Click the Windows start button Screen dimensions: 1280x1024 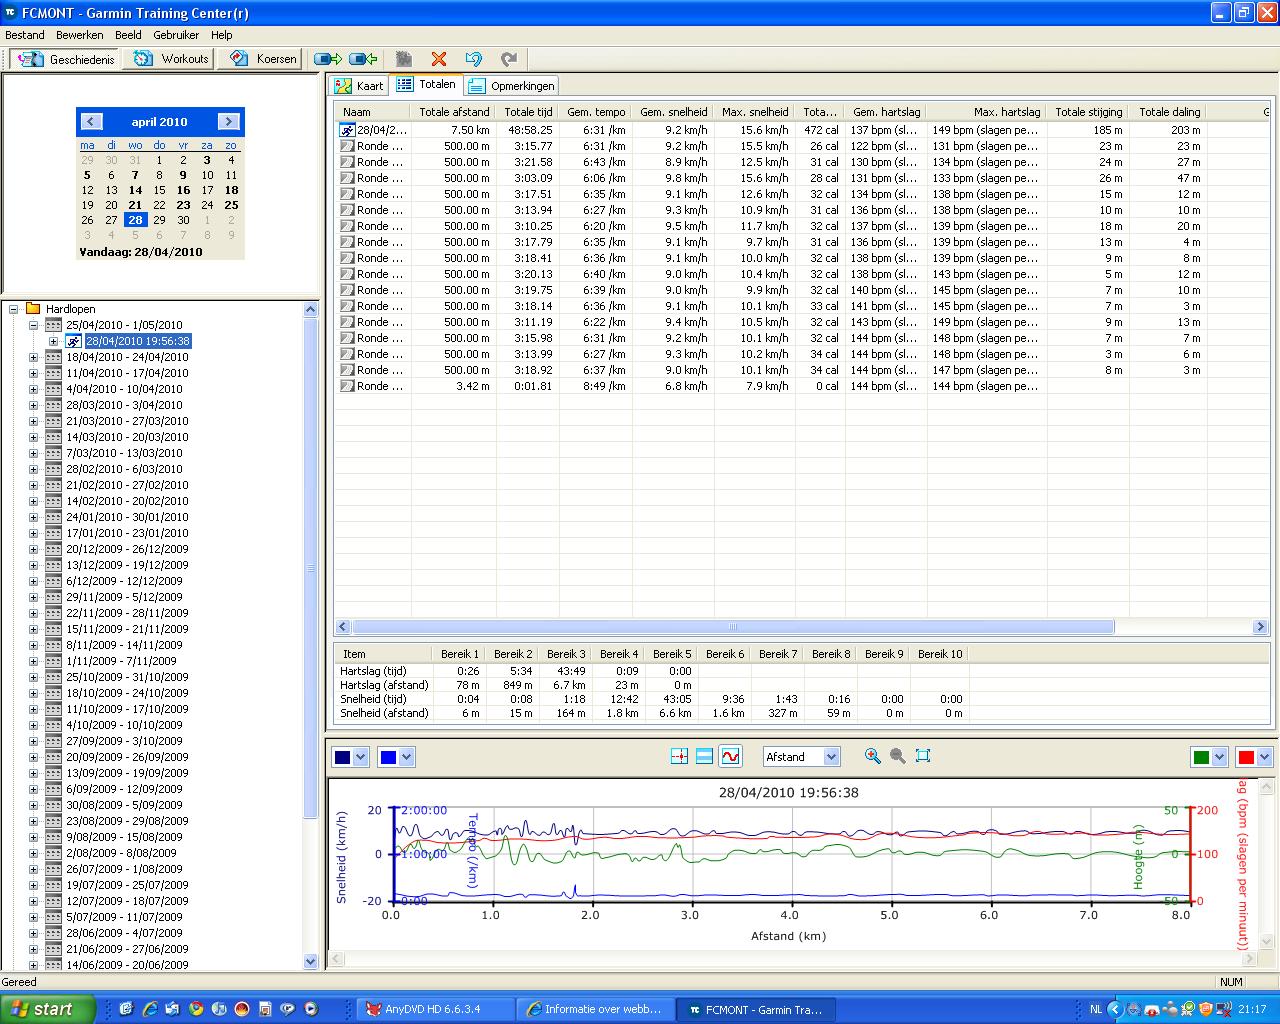point(48,1009)
